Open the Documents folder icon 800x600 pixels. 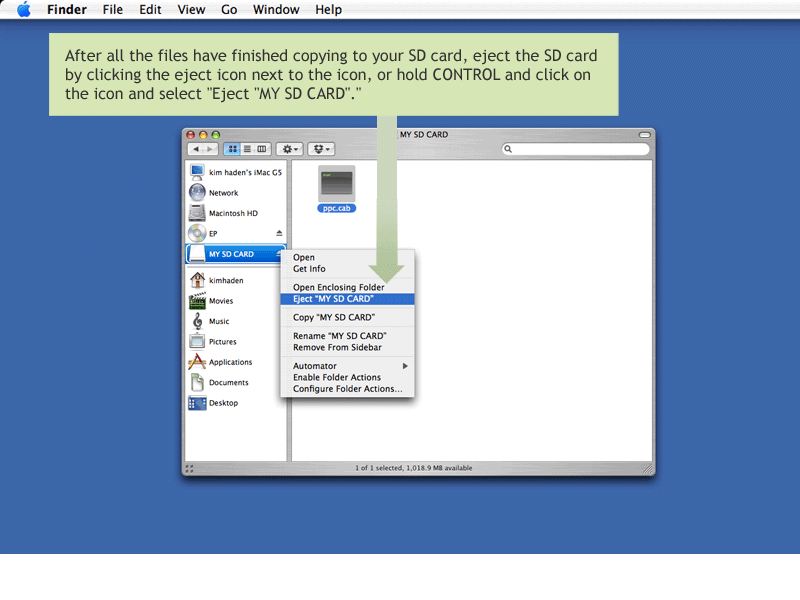point(197,382)
